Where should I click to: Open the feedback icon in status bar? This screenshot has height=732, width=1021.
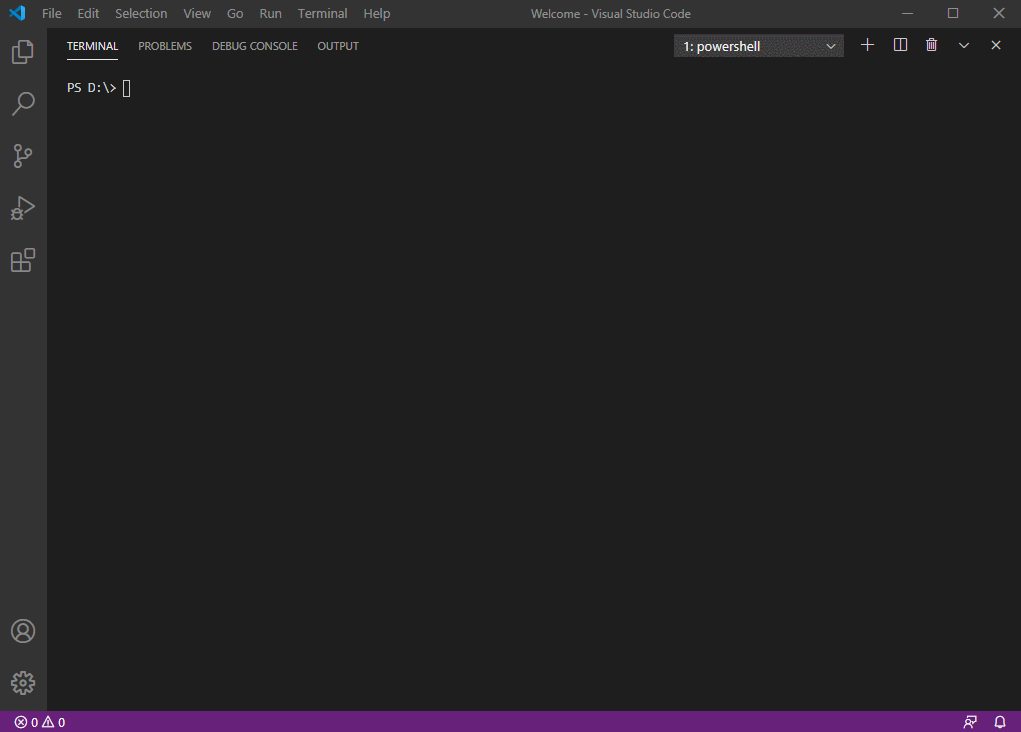pyautogui.click(x=970, y=722)
